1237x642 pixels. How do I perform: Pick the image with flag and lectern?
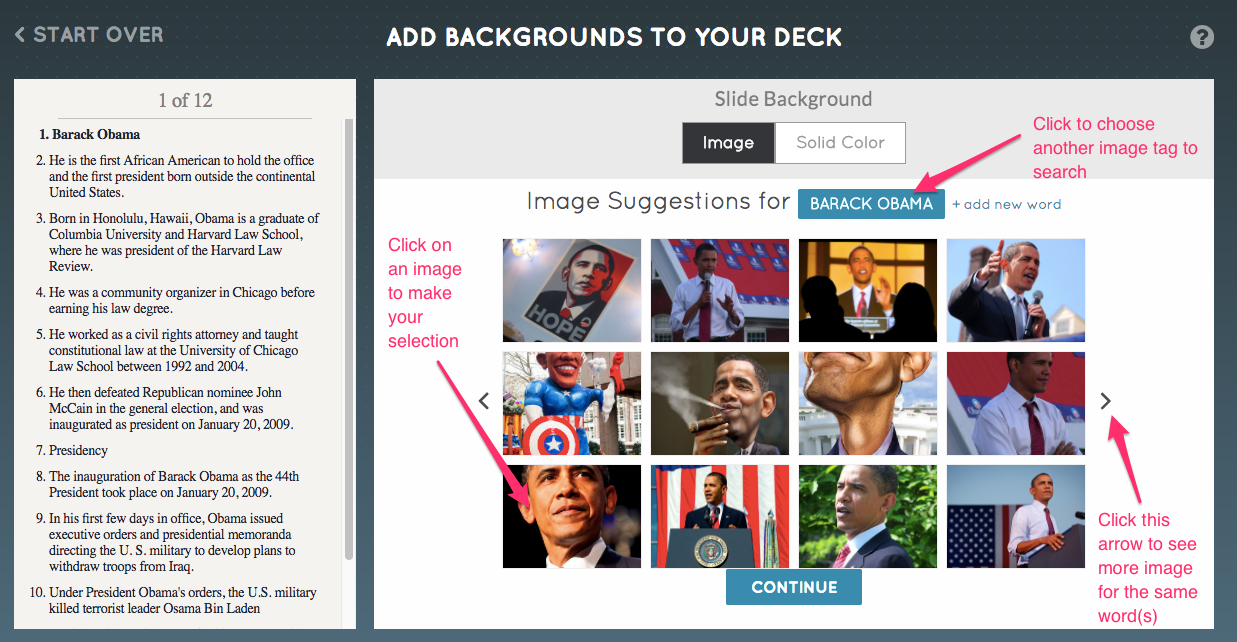[x=1016, y=516]
